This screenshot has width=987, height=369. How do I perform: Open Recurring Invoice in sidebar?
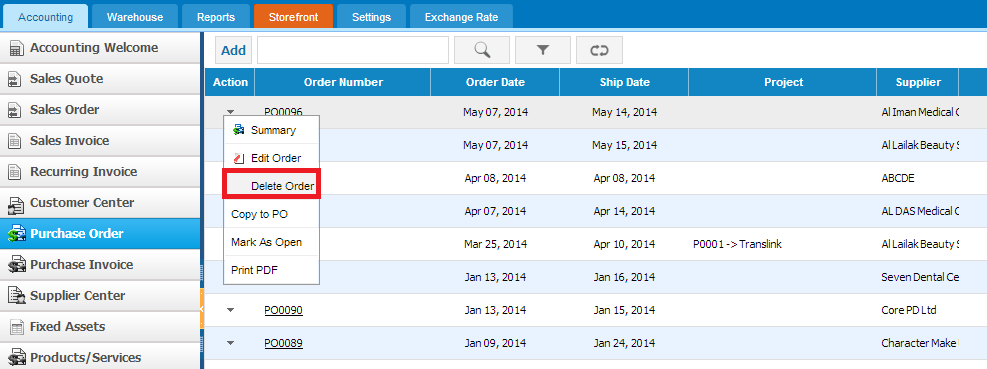[100, 171]
